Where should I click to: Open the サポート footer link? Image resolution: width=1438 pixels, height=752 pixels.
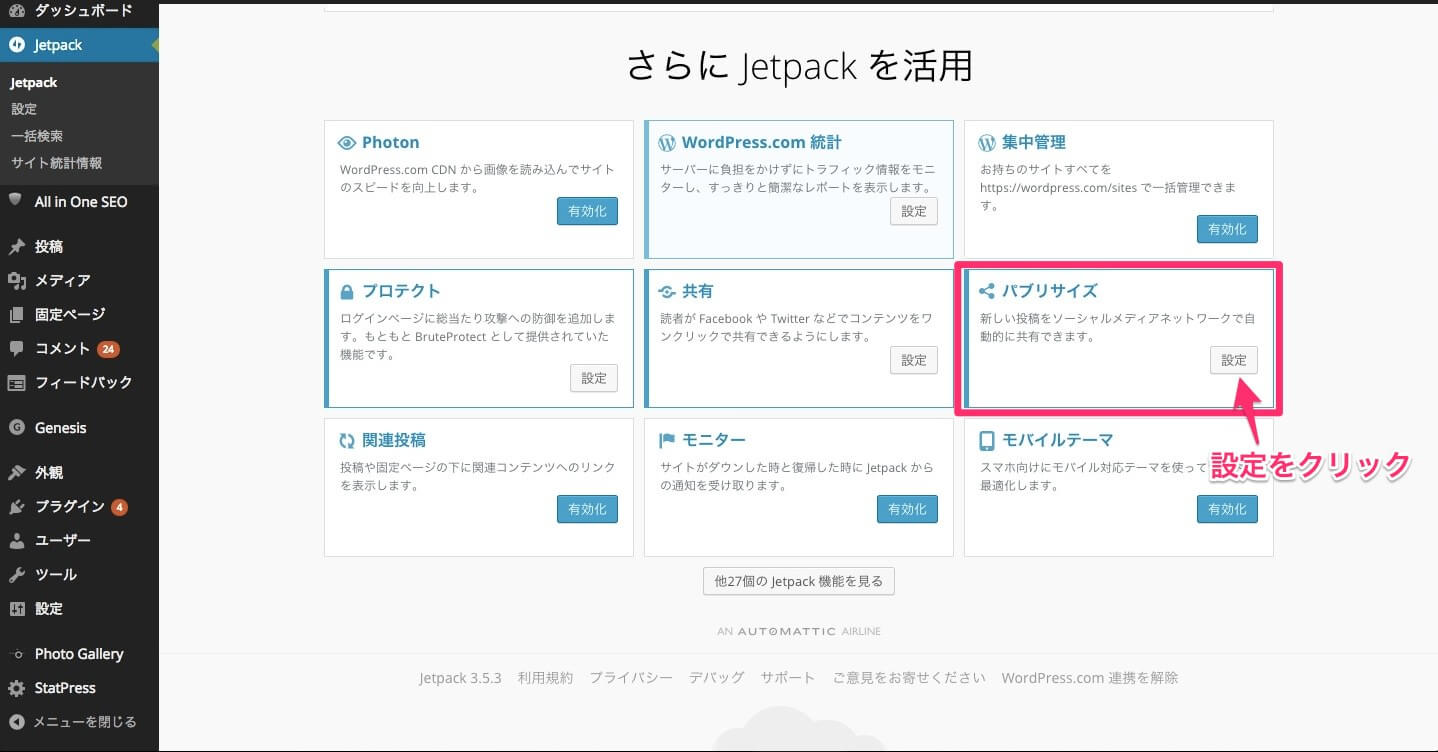click(x=788, y=678)
